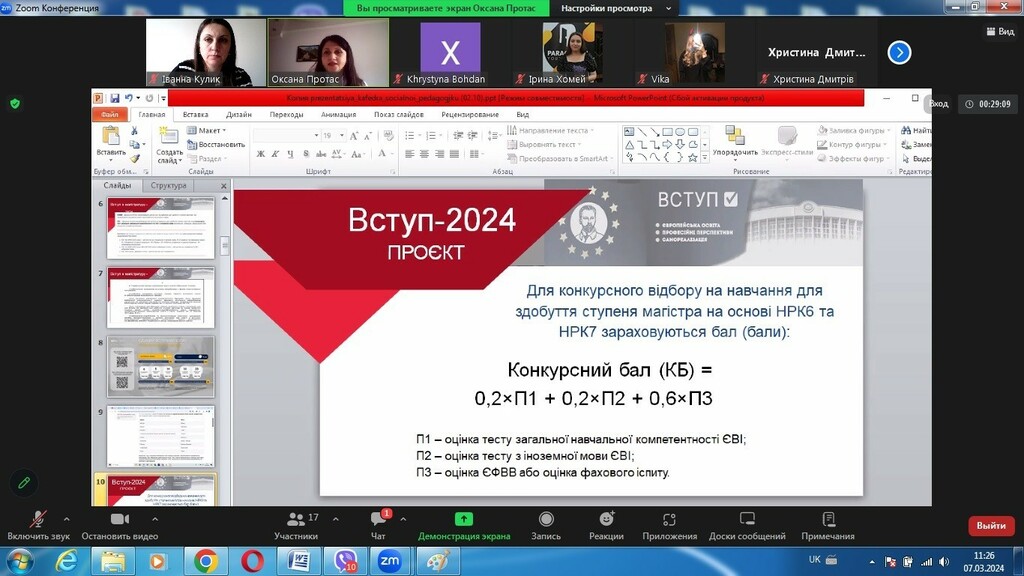
Task: Click the Вид view button
Action: click(999, 31)
